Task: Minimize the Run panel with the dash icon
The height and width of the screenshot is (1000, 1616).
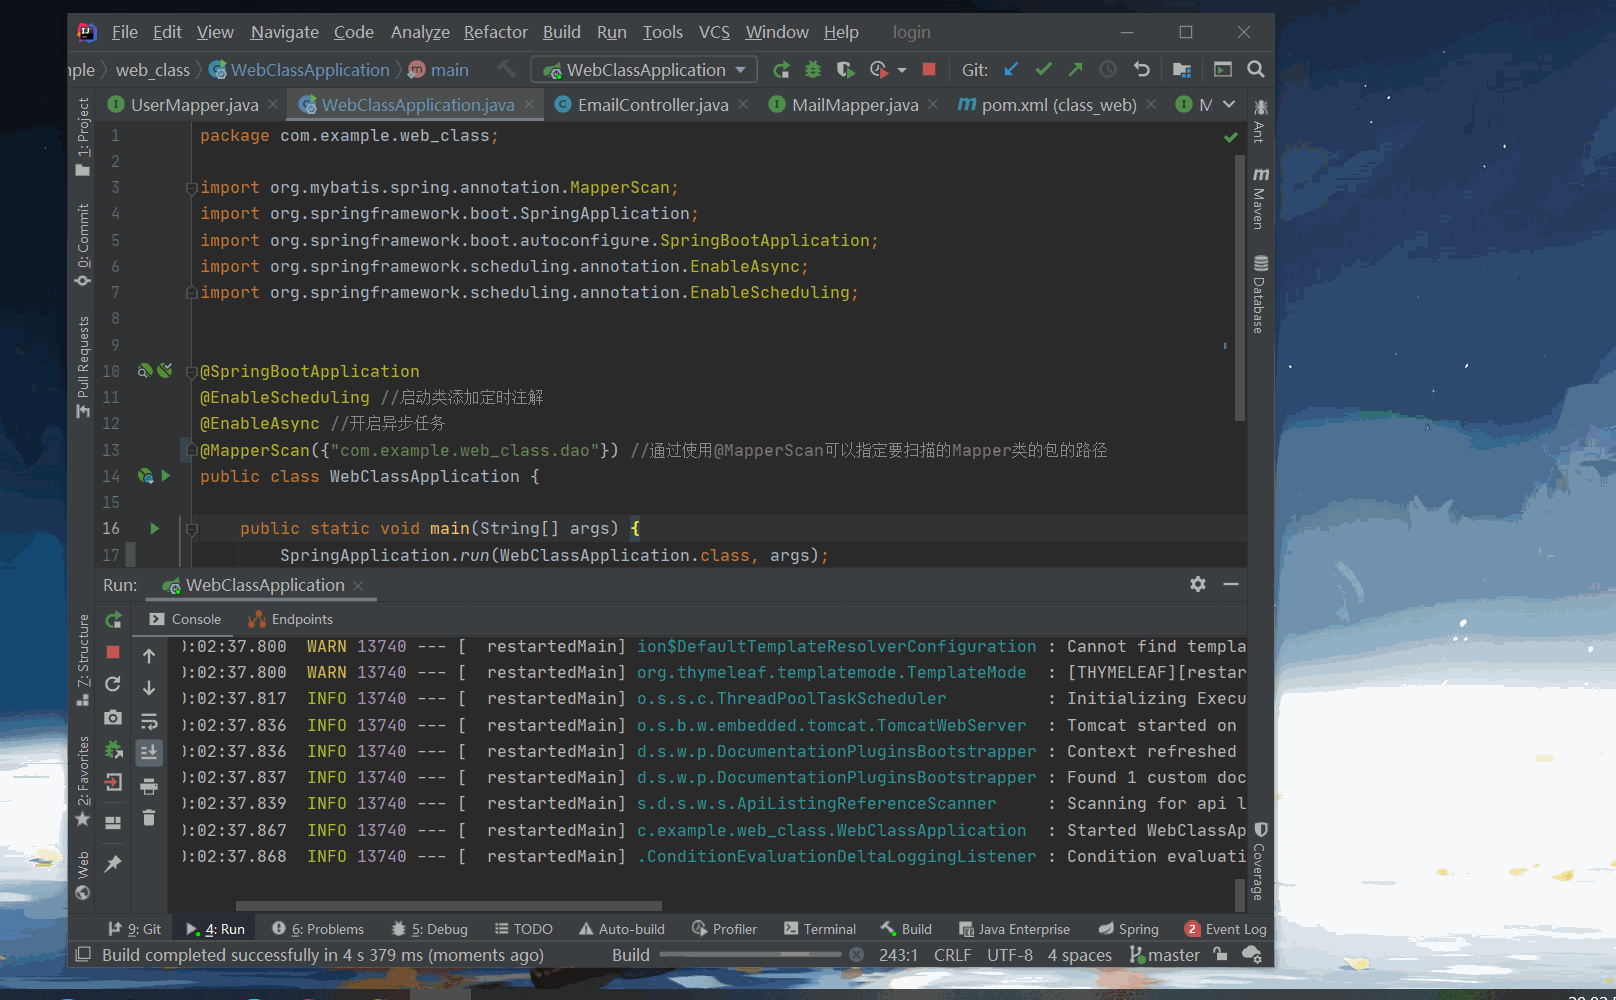Action: point(1231,584)
